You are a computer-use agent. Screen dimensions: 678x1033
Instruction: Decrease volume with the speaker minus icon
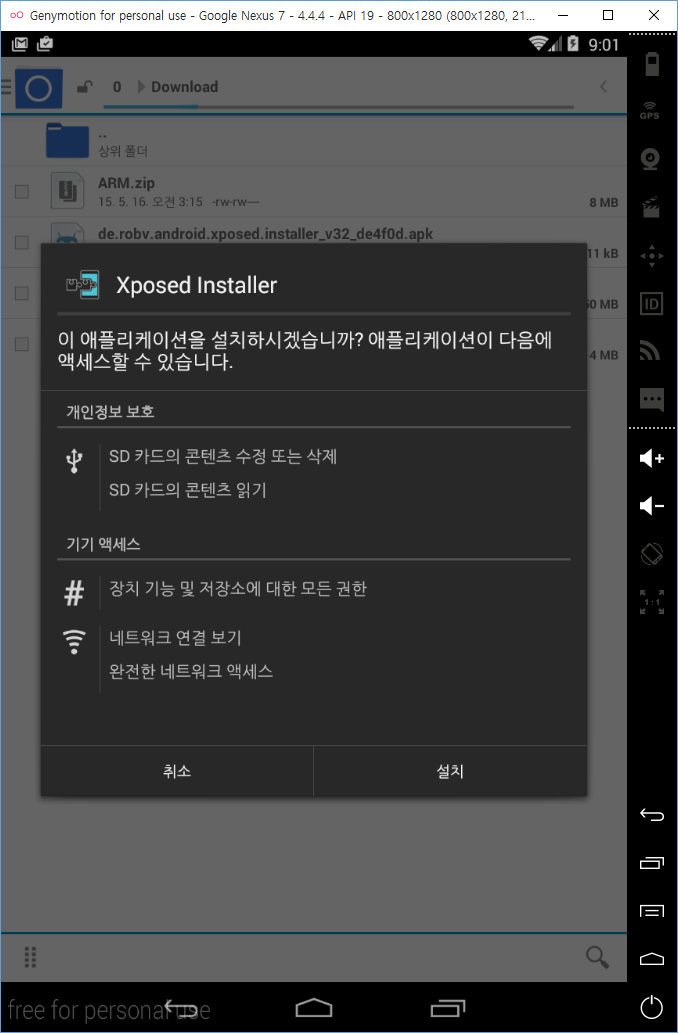click(x=651, y=506)
